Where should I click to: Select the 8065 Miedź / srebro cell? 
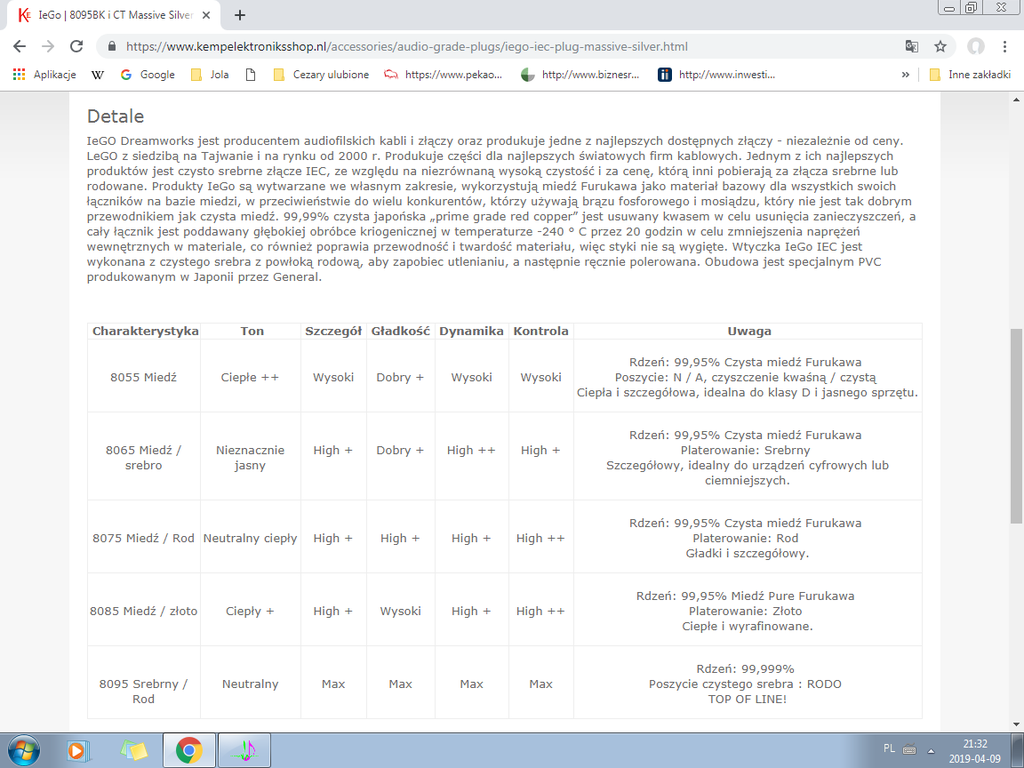(x=144, y=457)
